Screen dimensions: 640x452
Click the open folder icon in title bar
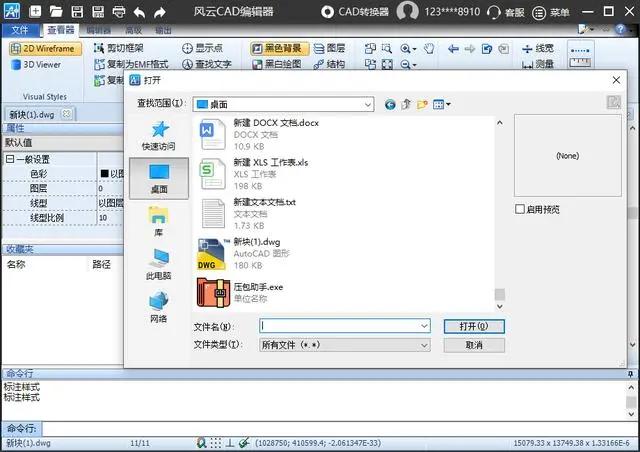point(56,11)
